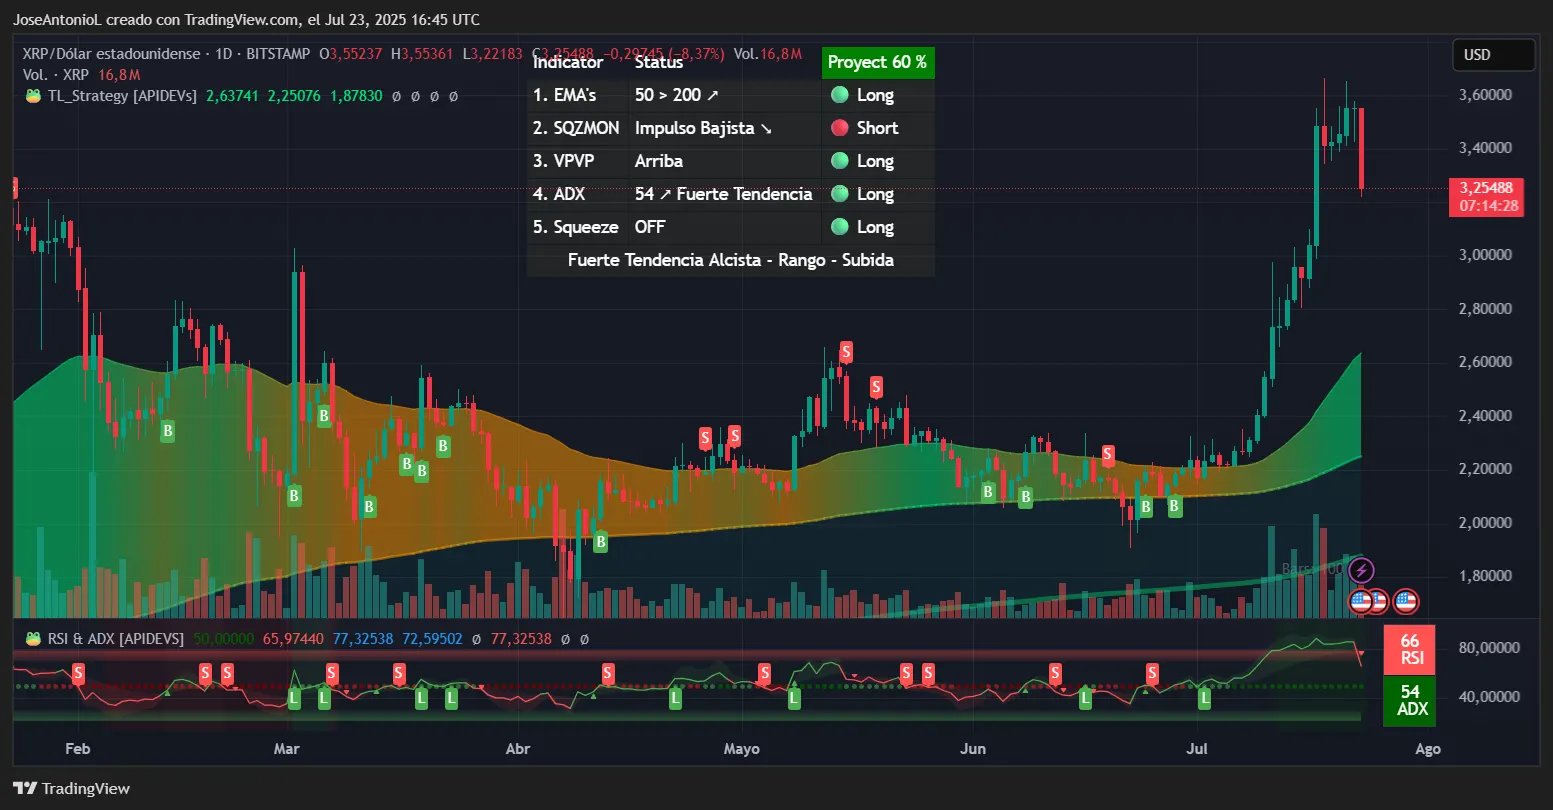Click the rightmost US flag event bubble

pyautogui.click(x=1406, y=601)
